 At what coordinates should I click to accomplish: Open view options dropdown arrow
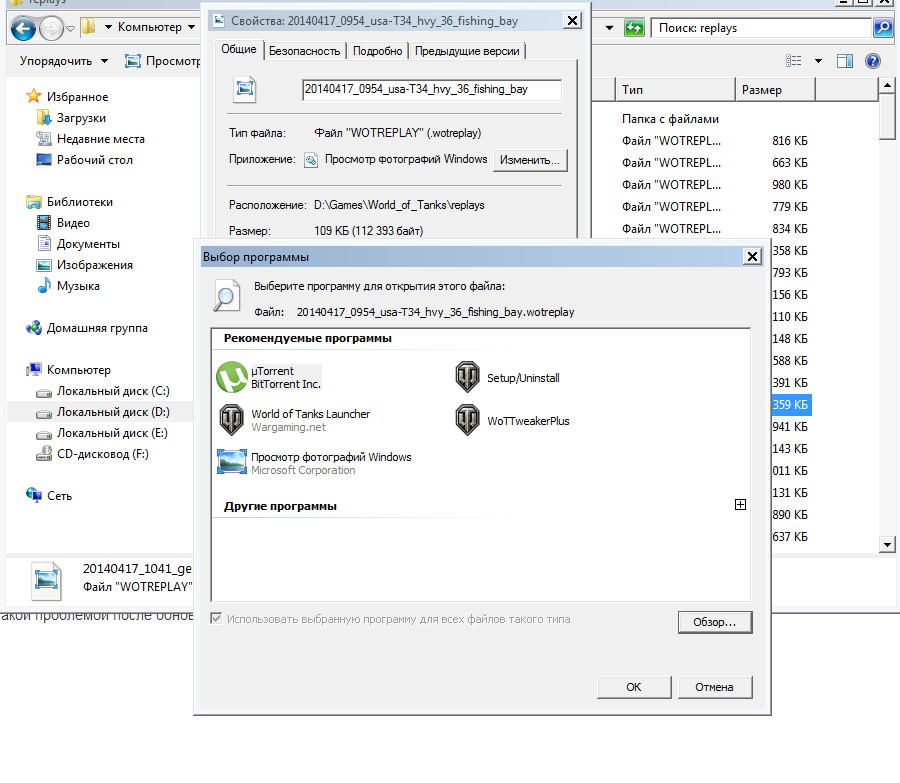pyautogui.click(x=818, y=61)
